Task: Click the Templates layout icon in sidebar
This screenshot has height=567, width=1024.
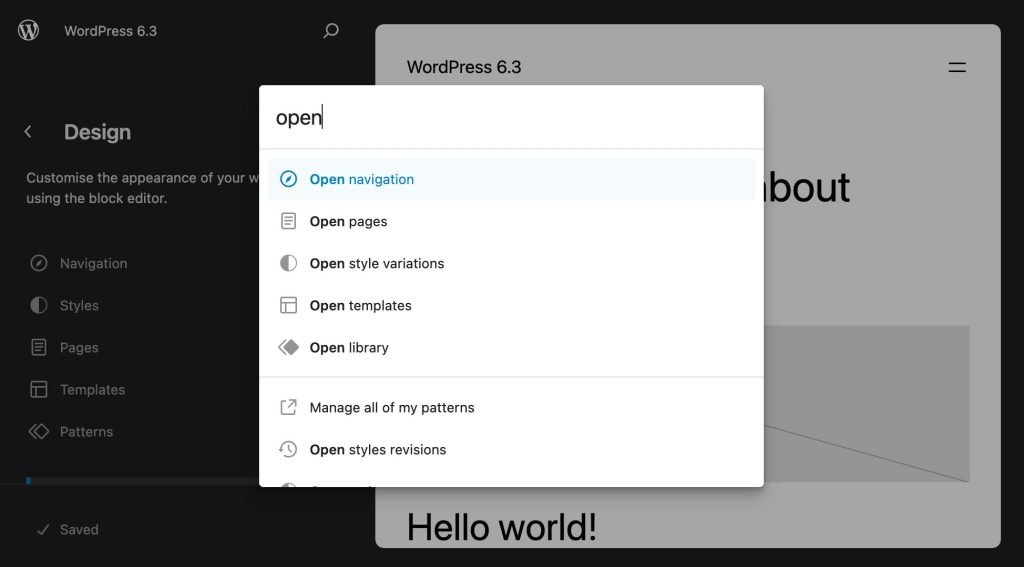Action: pos(39,389)
